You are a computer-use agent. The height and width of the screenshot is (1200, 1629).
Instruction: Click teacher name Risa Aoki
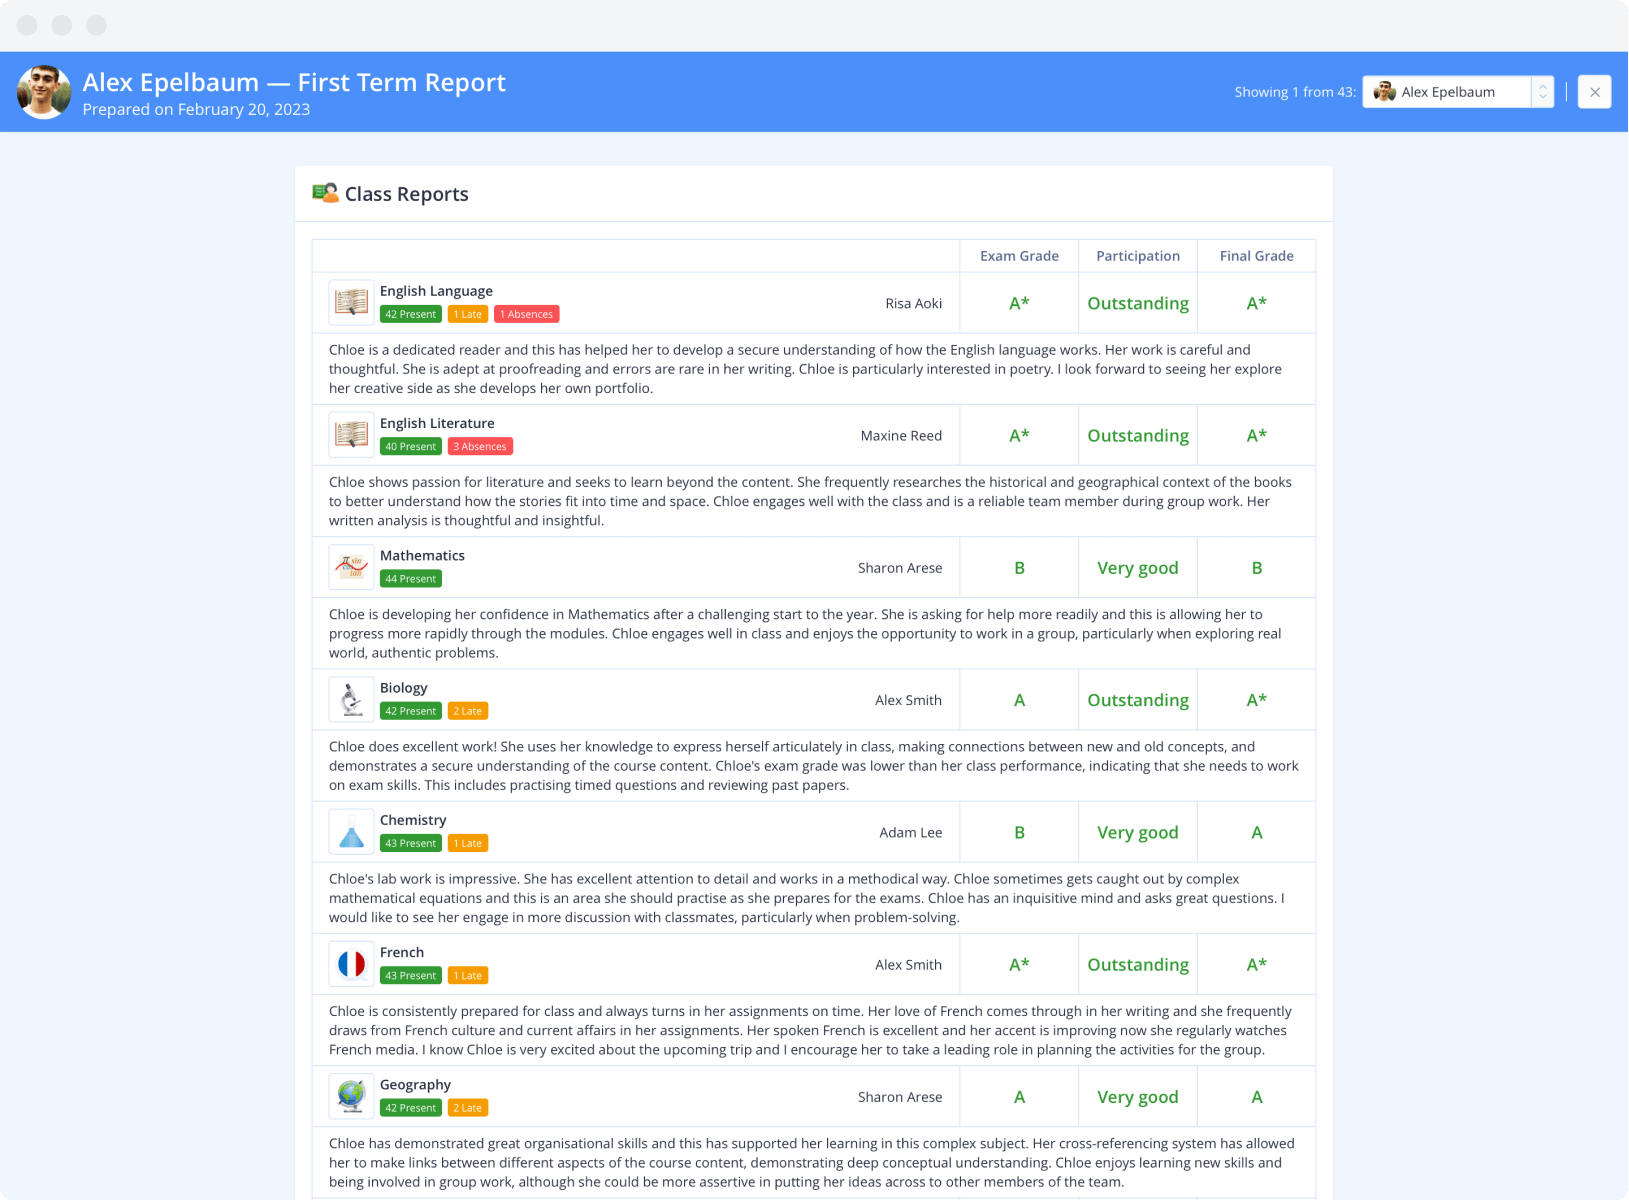913,303
